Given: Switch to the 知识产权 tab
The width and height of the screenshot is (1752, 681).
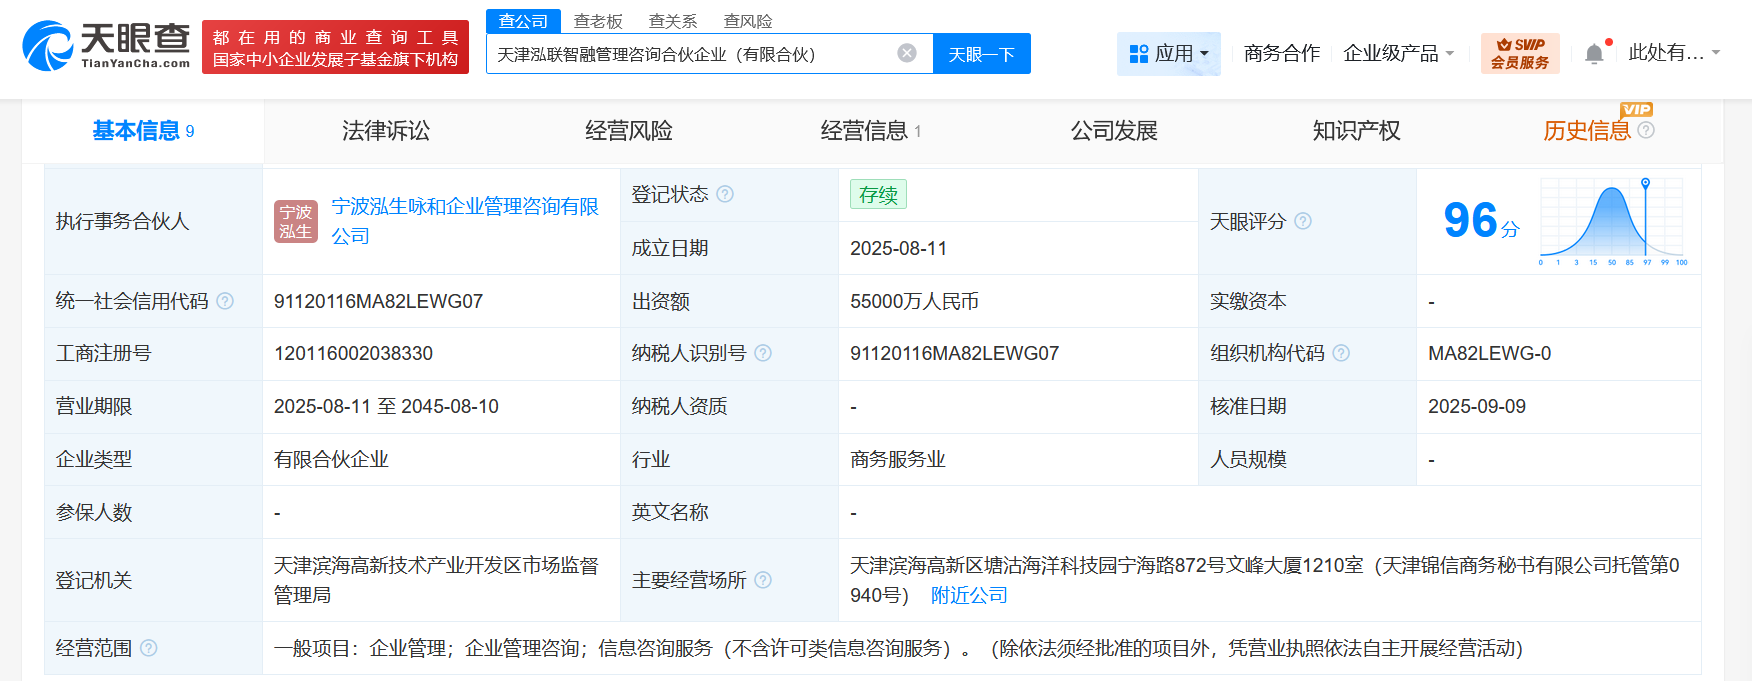Looking at the screenshot, I should [1355, 131].
